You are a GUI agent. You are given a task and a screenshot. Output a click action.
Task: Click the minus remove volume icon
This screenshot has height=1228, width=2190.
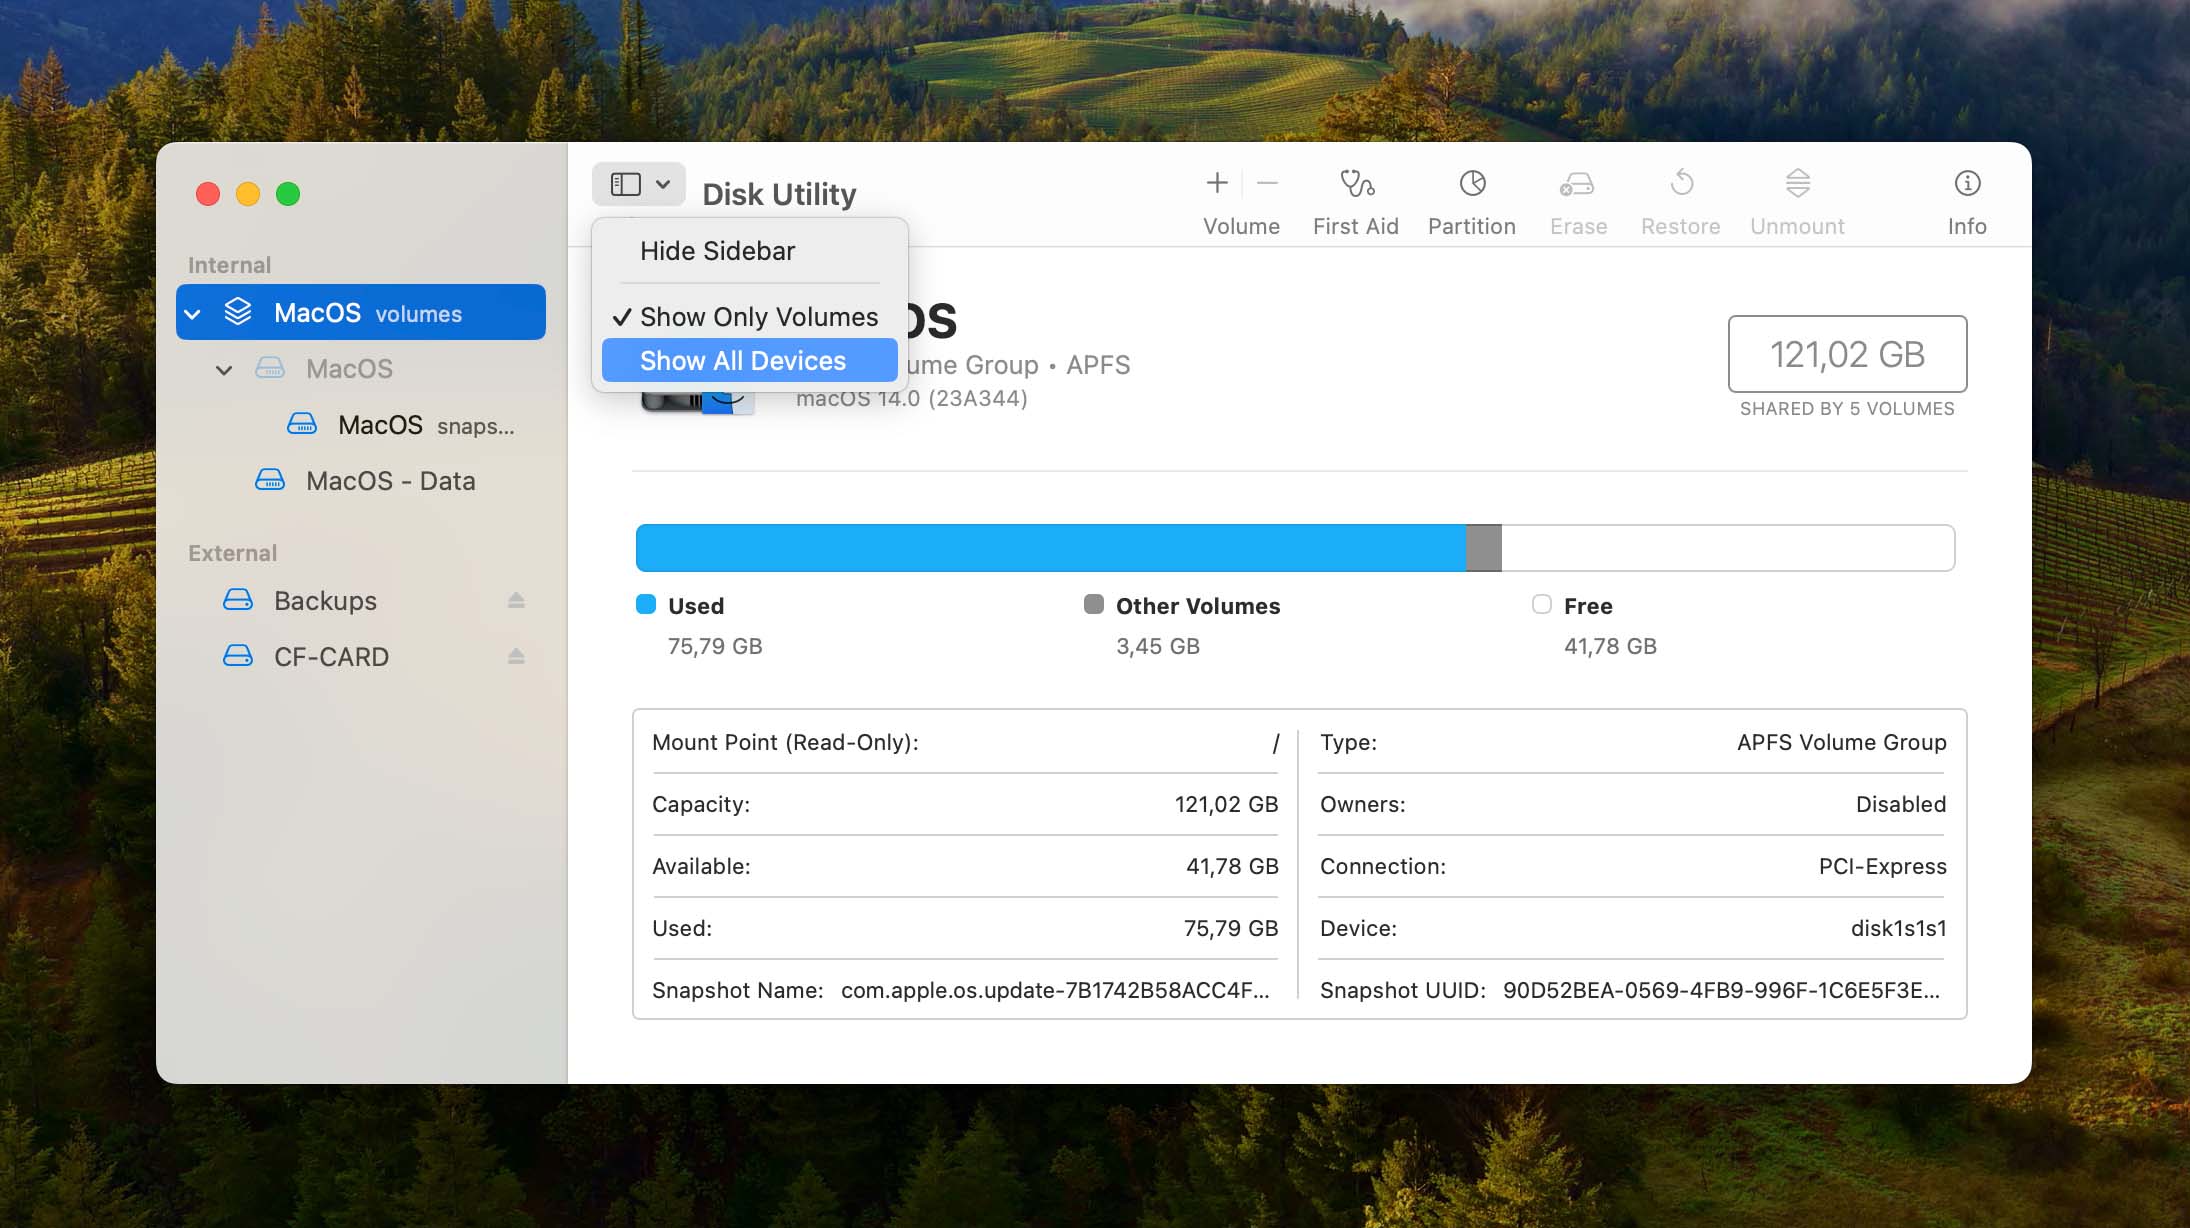click(1267, 183)
